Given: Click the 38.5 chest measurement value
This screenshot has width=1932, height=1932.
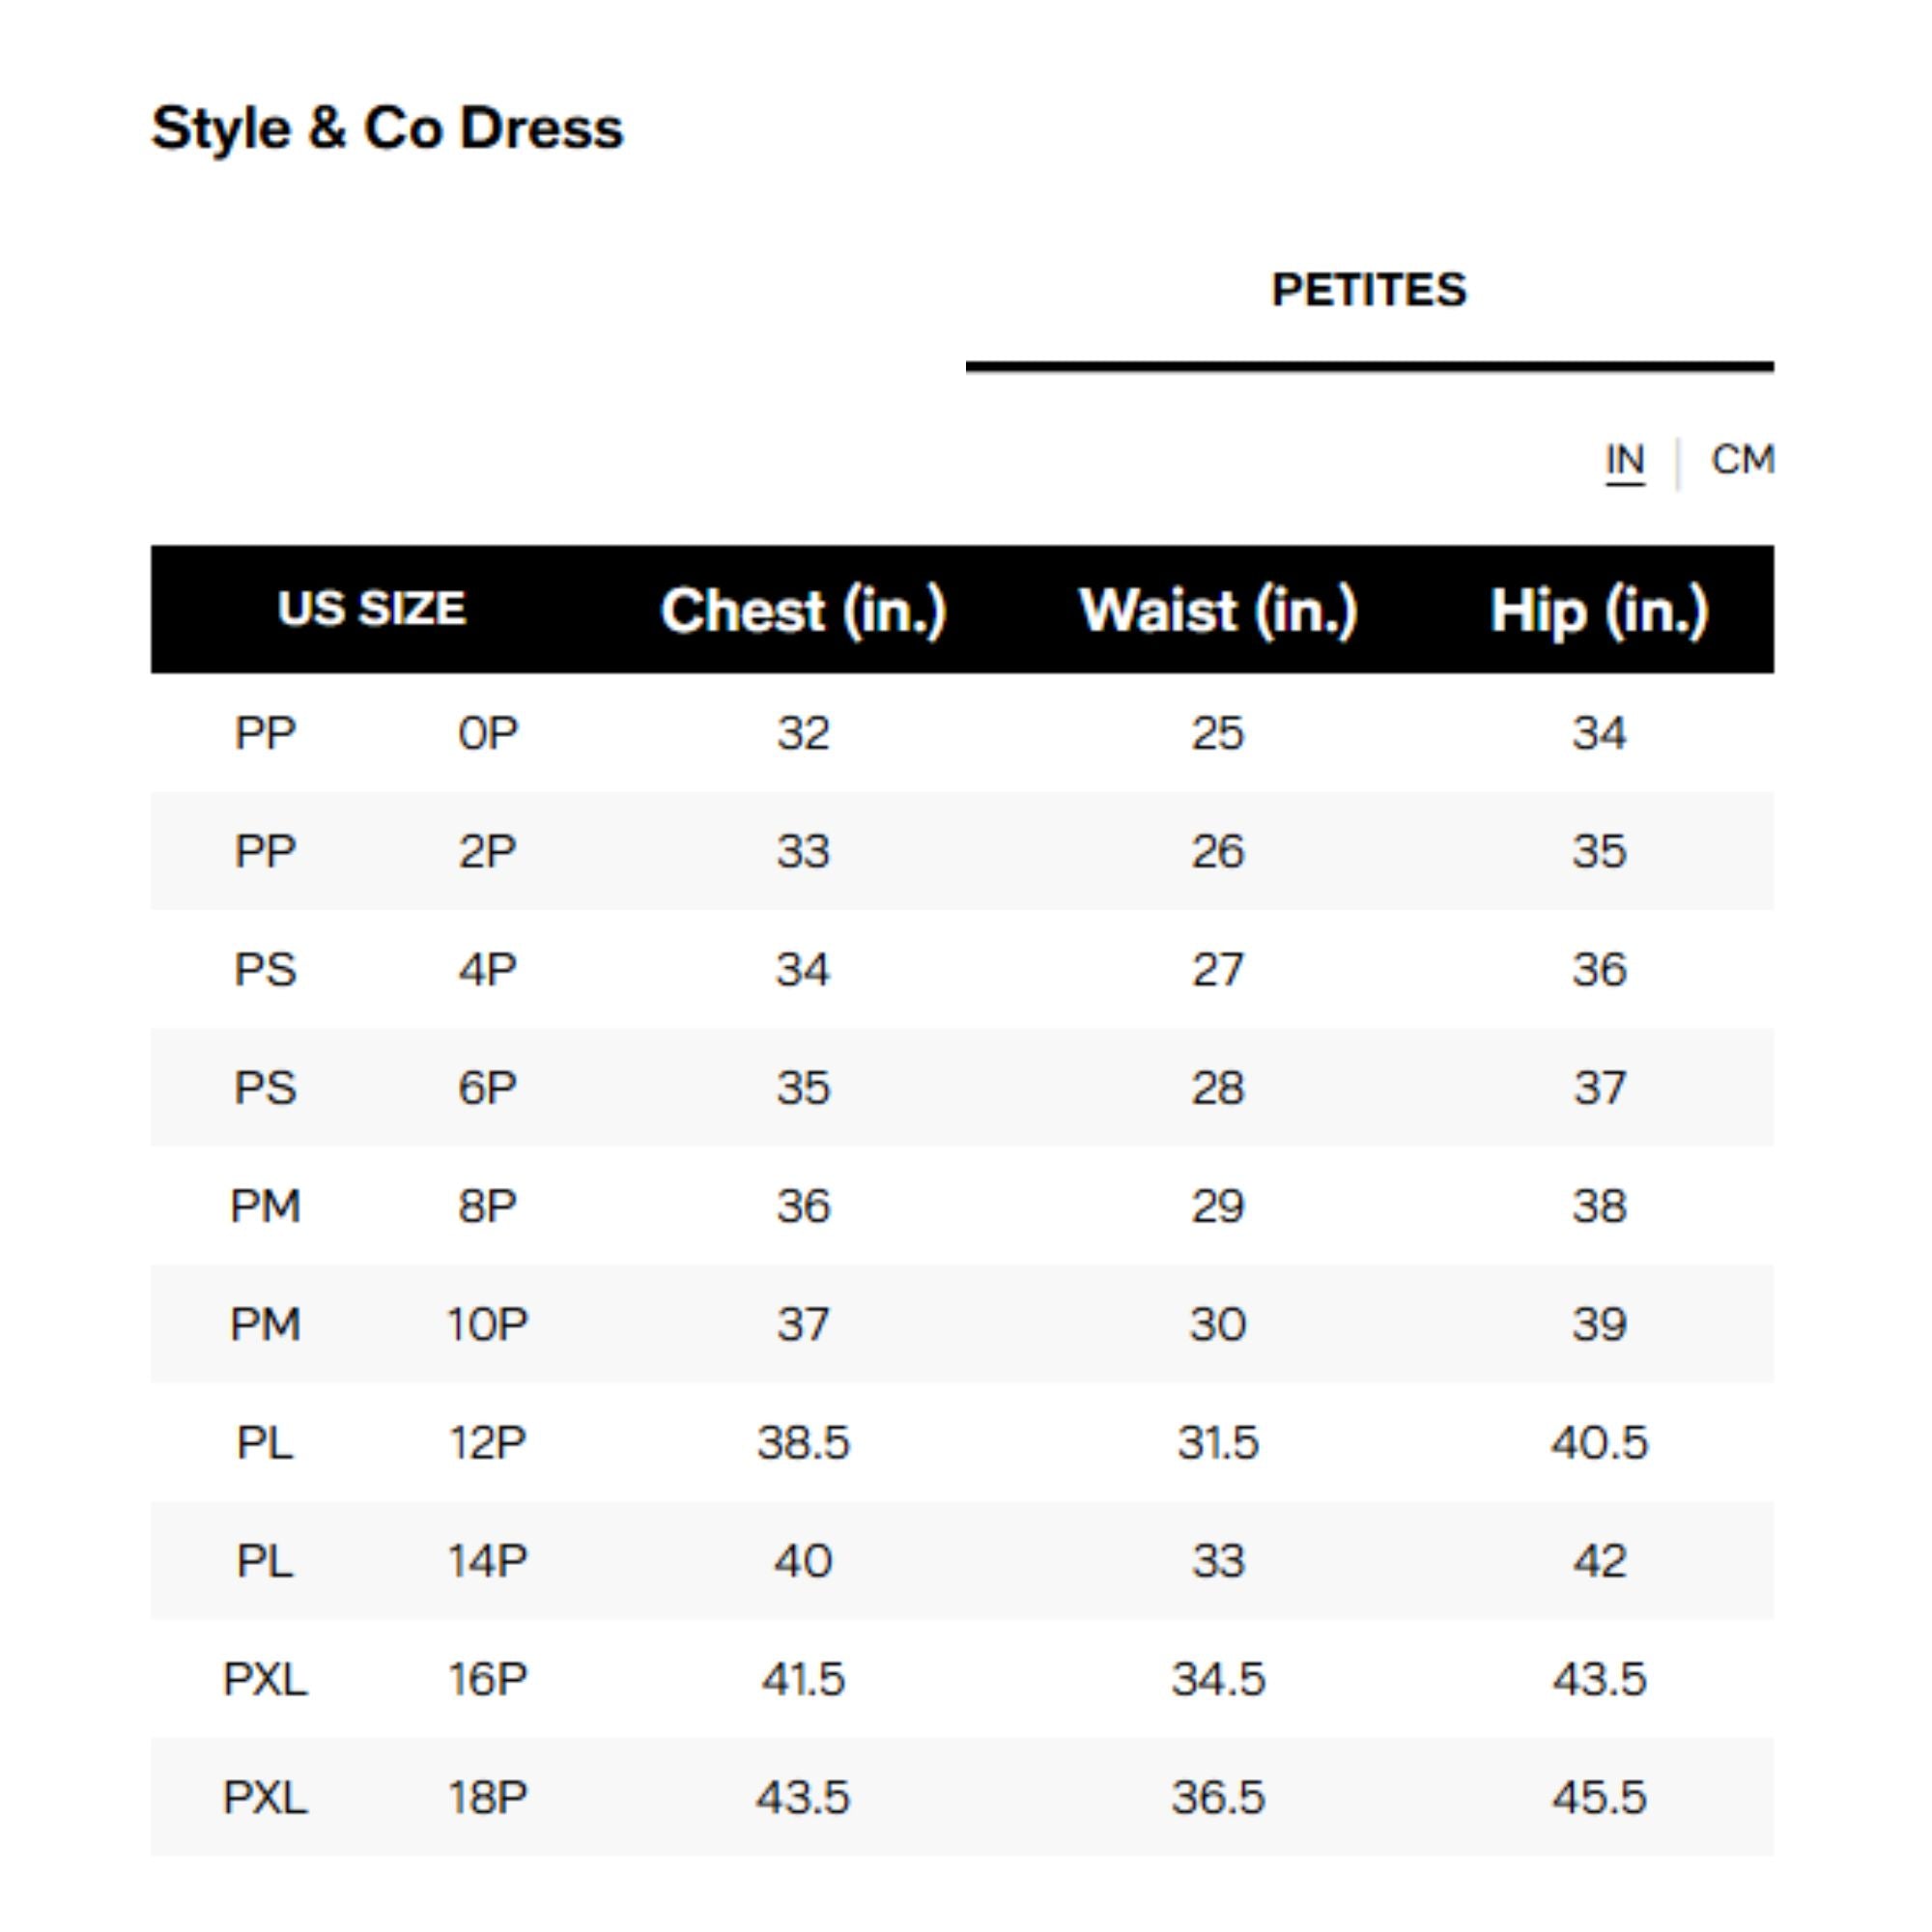Looking at the screenshot, I should coord(803,1443).
